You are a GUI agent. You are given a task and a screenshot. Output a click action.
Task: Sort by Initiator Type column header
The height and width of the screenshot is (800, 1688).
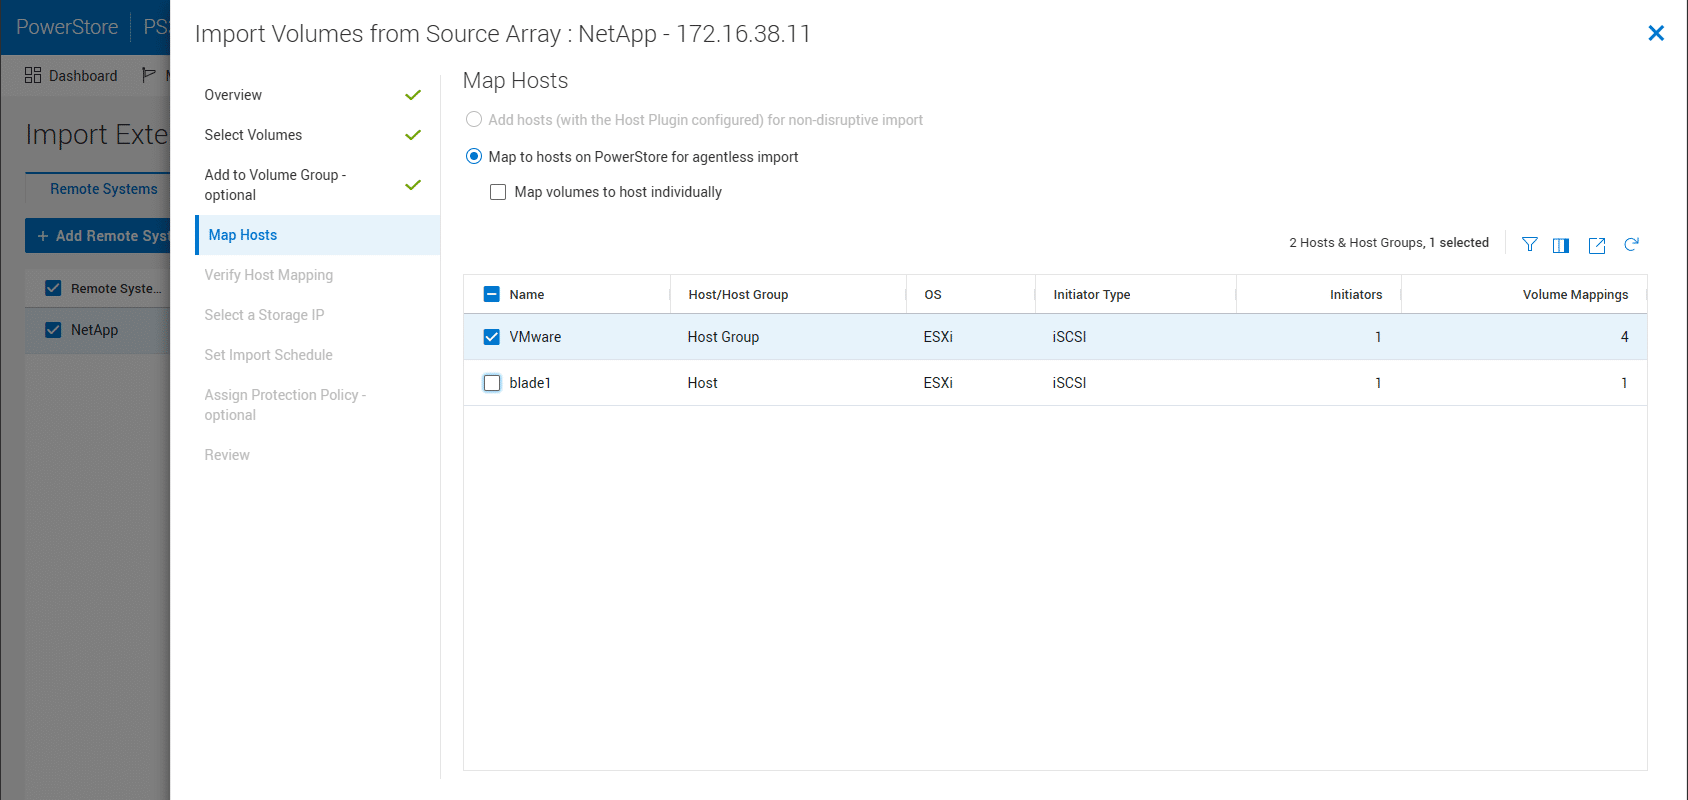tap(1092, 295)
